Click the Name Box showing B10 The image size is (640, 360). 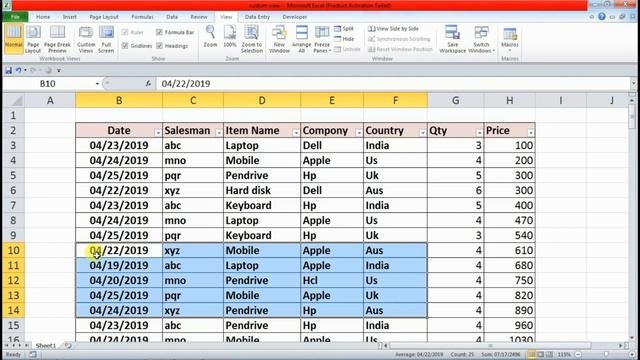pos(49,84)
